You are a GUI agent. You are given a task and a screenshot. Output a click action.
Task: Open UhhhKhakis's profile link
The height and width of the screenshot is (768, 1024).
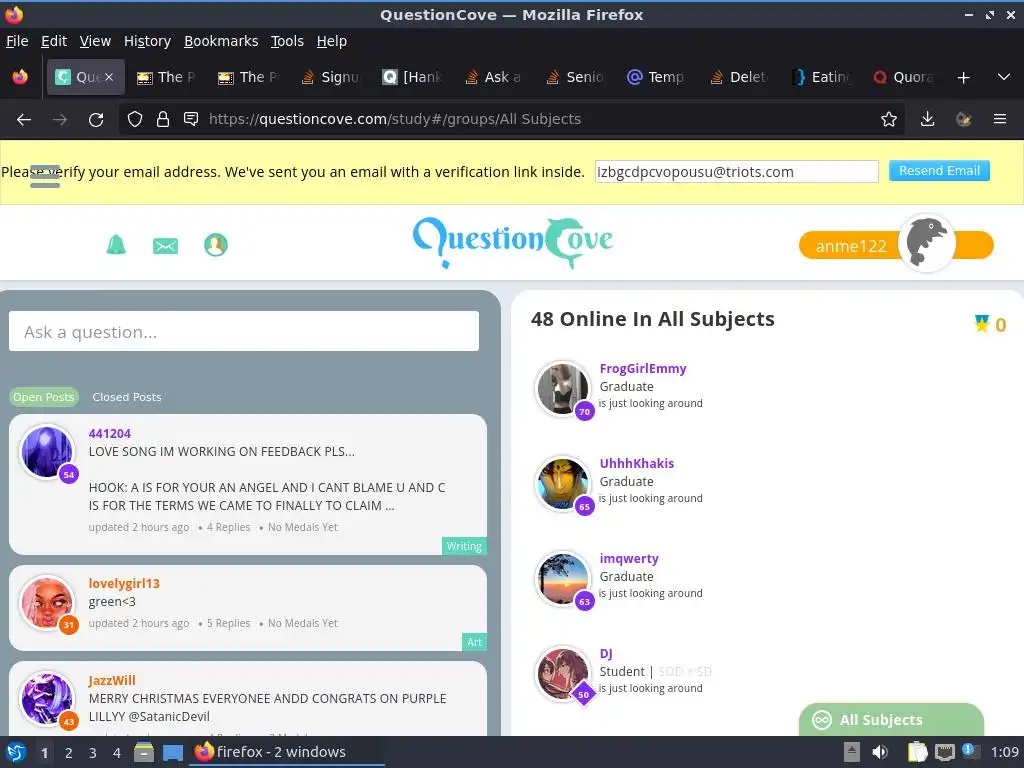coord(637,463)
